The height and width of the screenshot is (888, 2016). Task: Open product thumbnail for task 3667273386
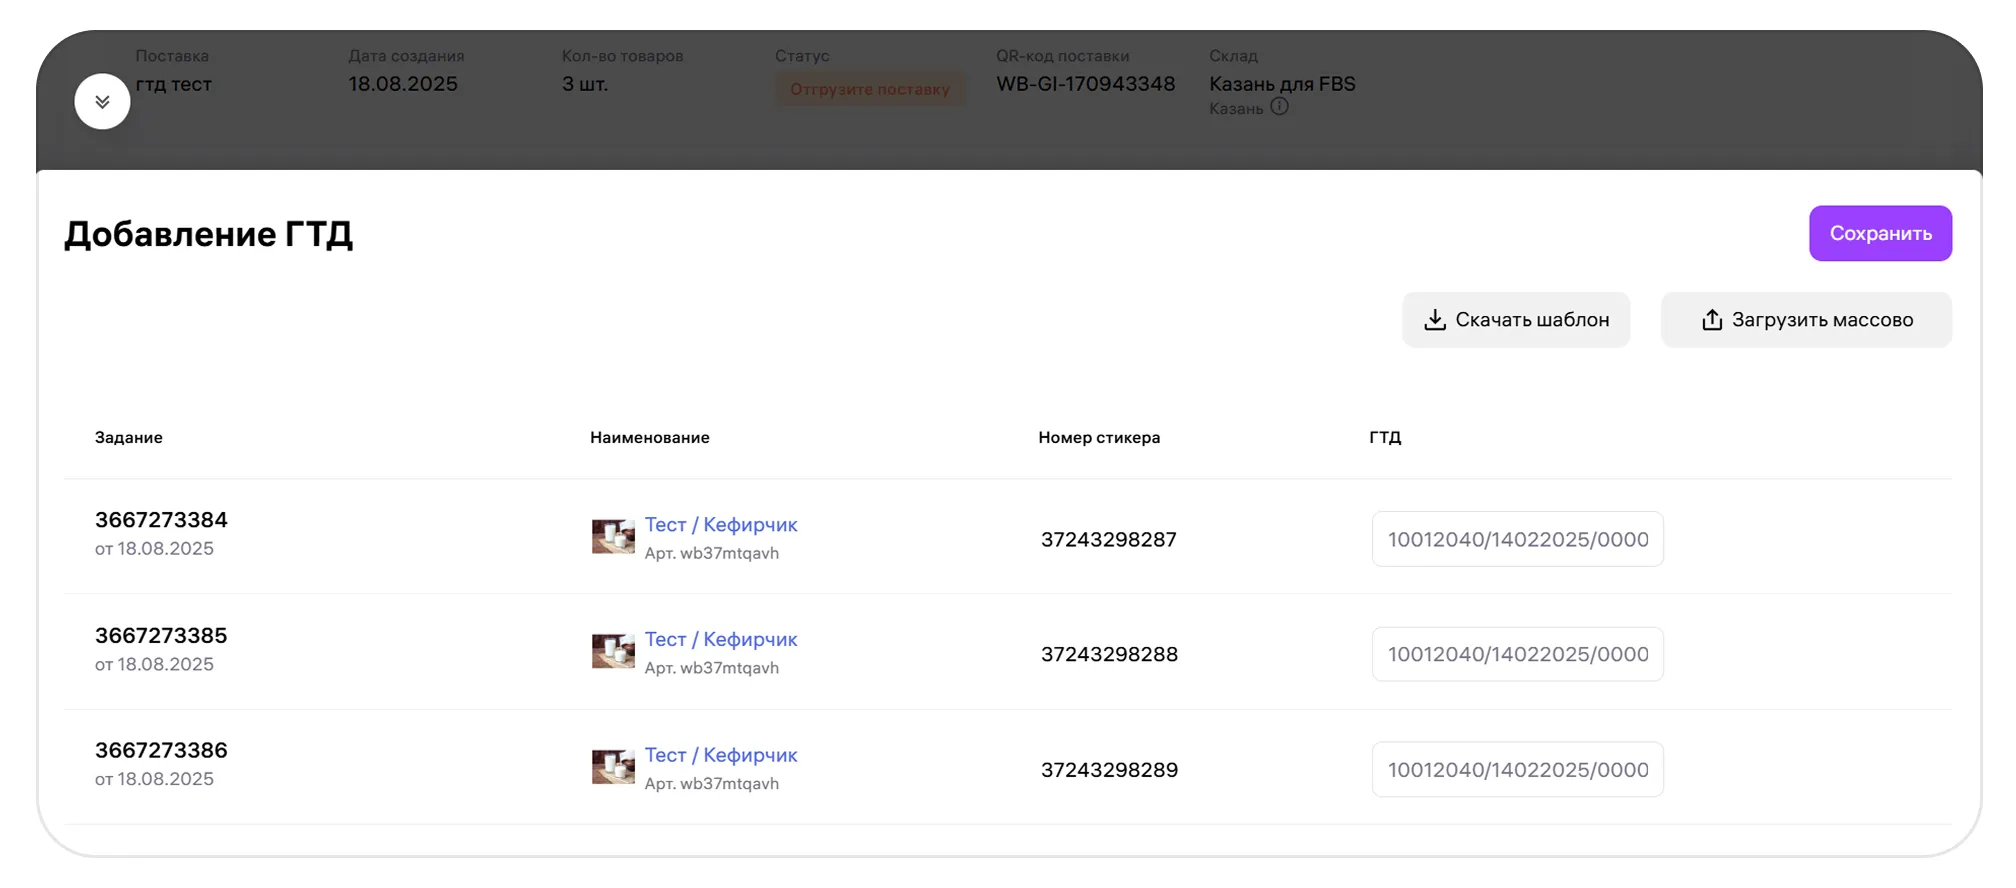(613, 768)
